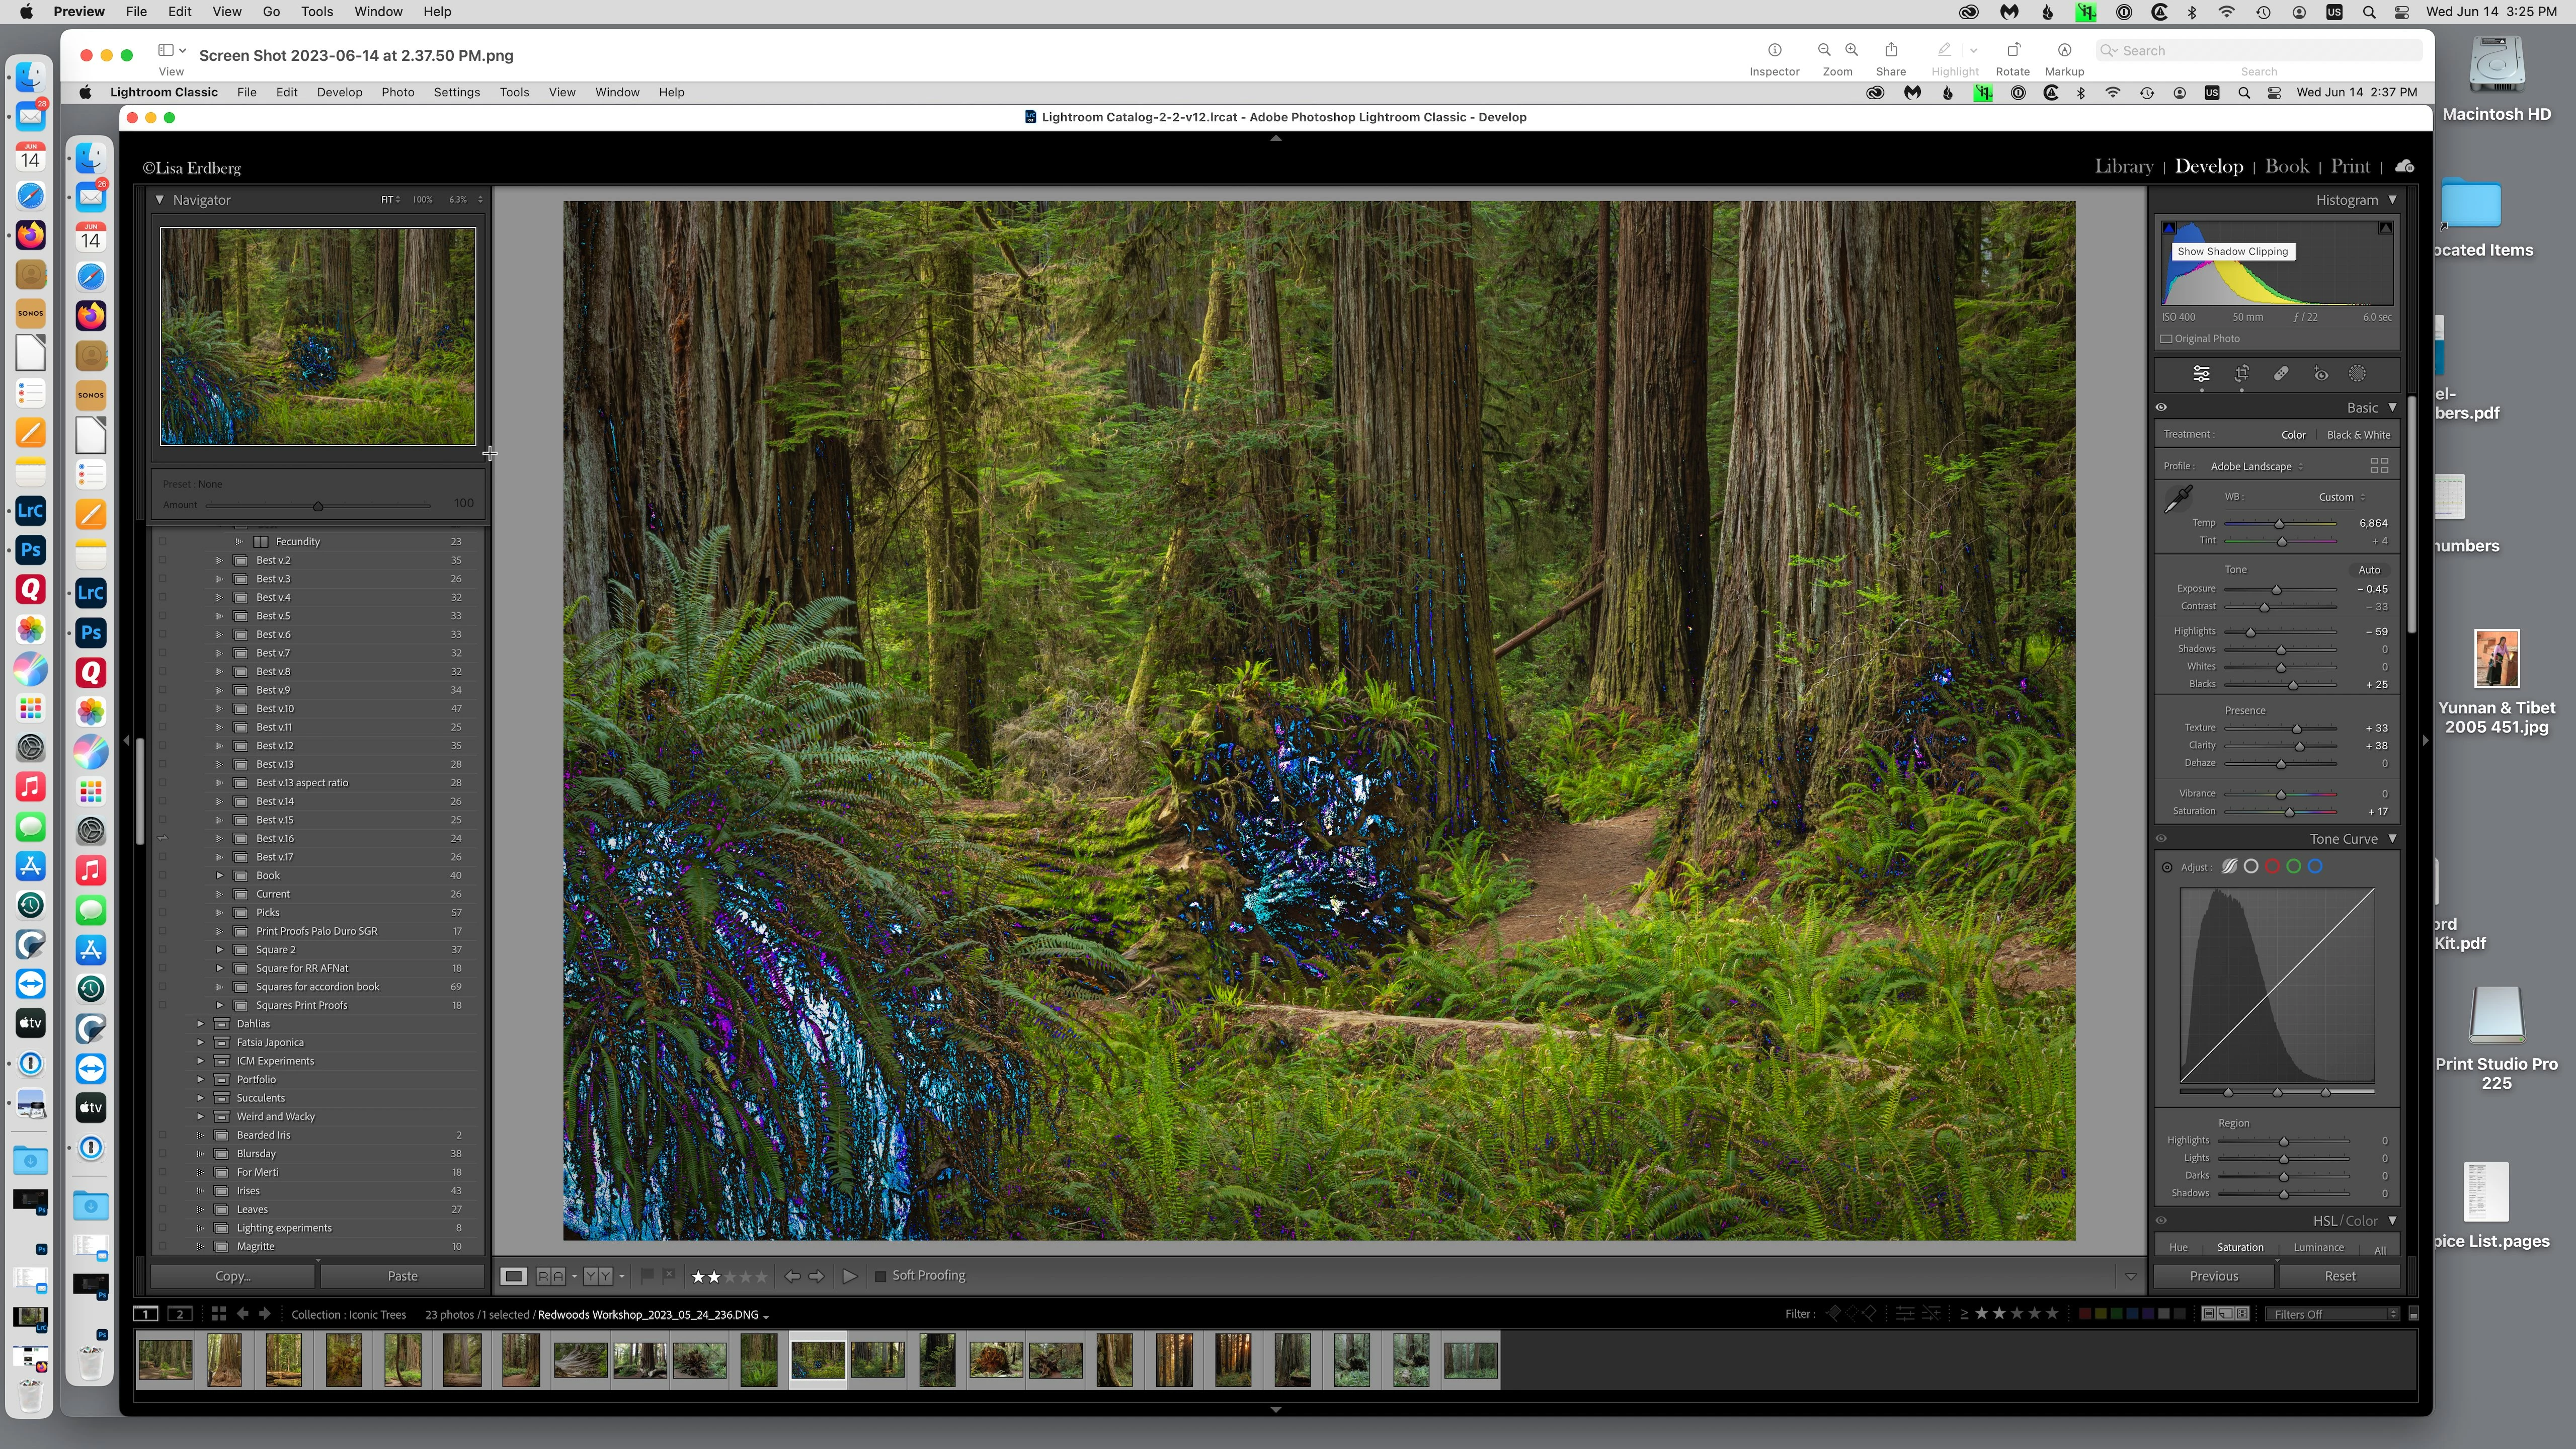Enable the Soft Proofing checkbox
The image size is (2576, 1449).
[880, 1276]
